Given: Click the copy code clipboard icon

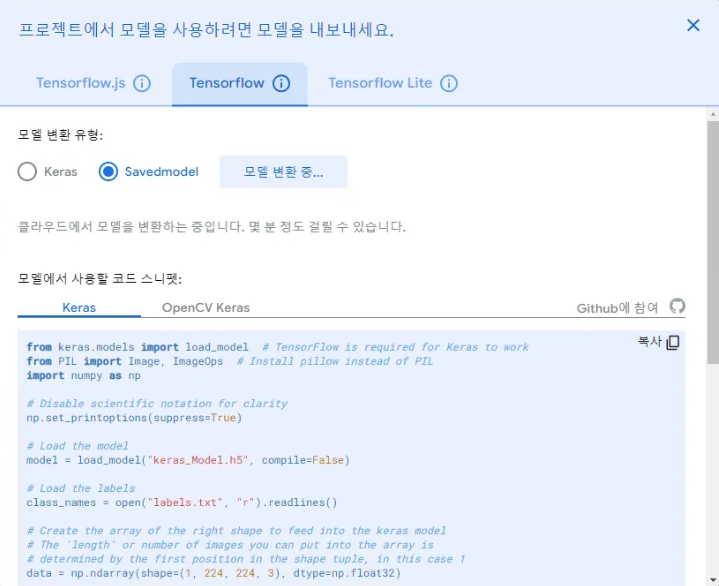Looking at the screenshot, I should click(x=673, y=342).
